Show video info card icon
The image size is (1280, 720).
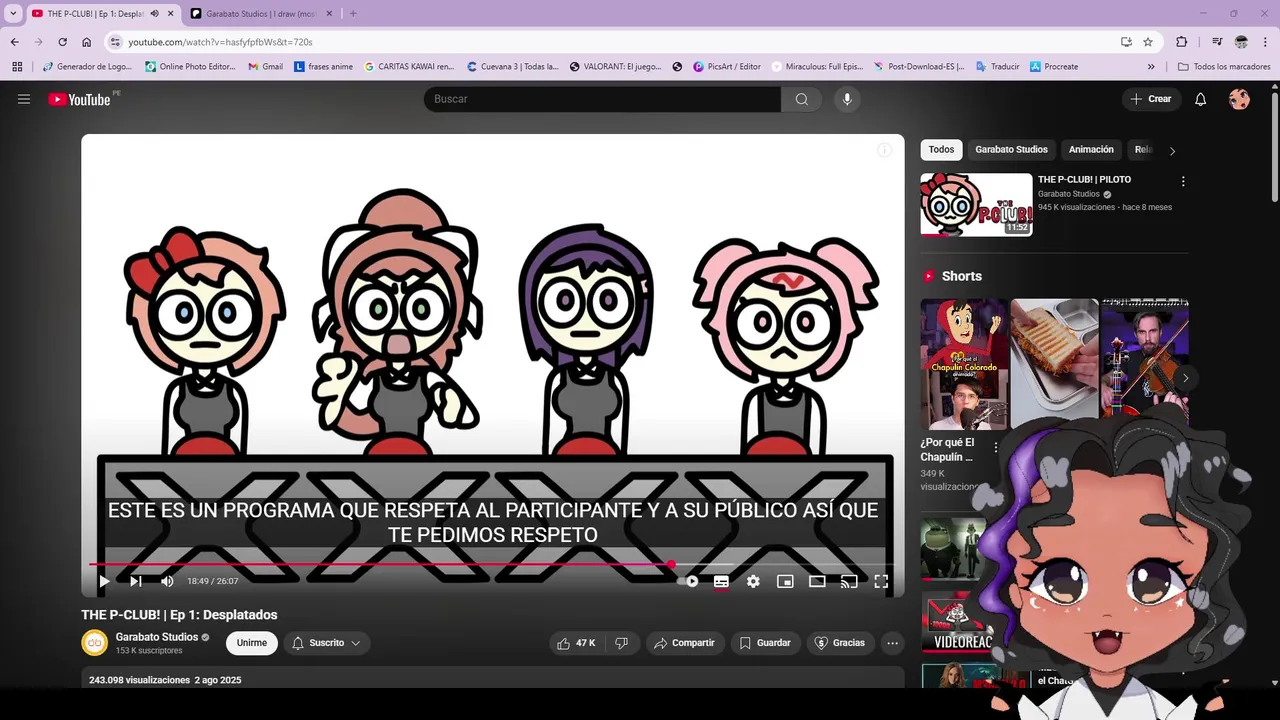coord(884,150)
